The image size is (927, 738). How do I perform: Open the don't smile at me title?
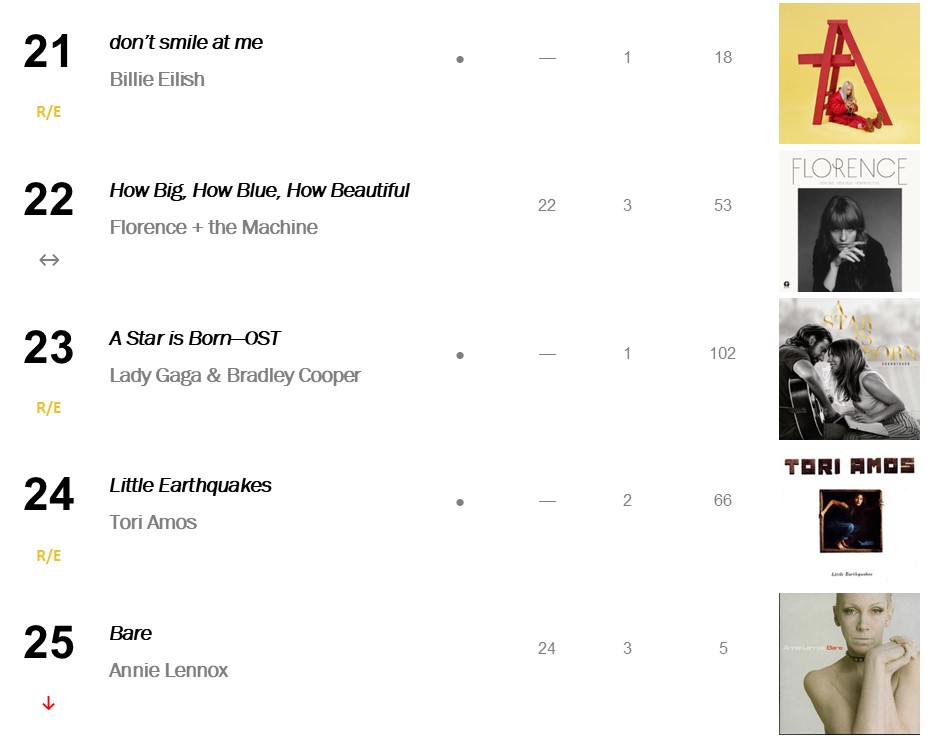(x=186, y=43)
